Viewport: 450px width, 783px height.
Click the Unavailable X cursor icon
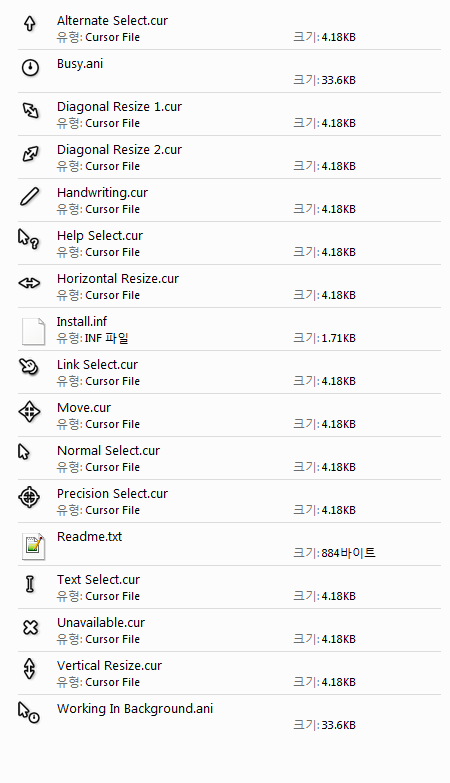click(30, 627)
